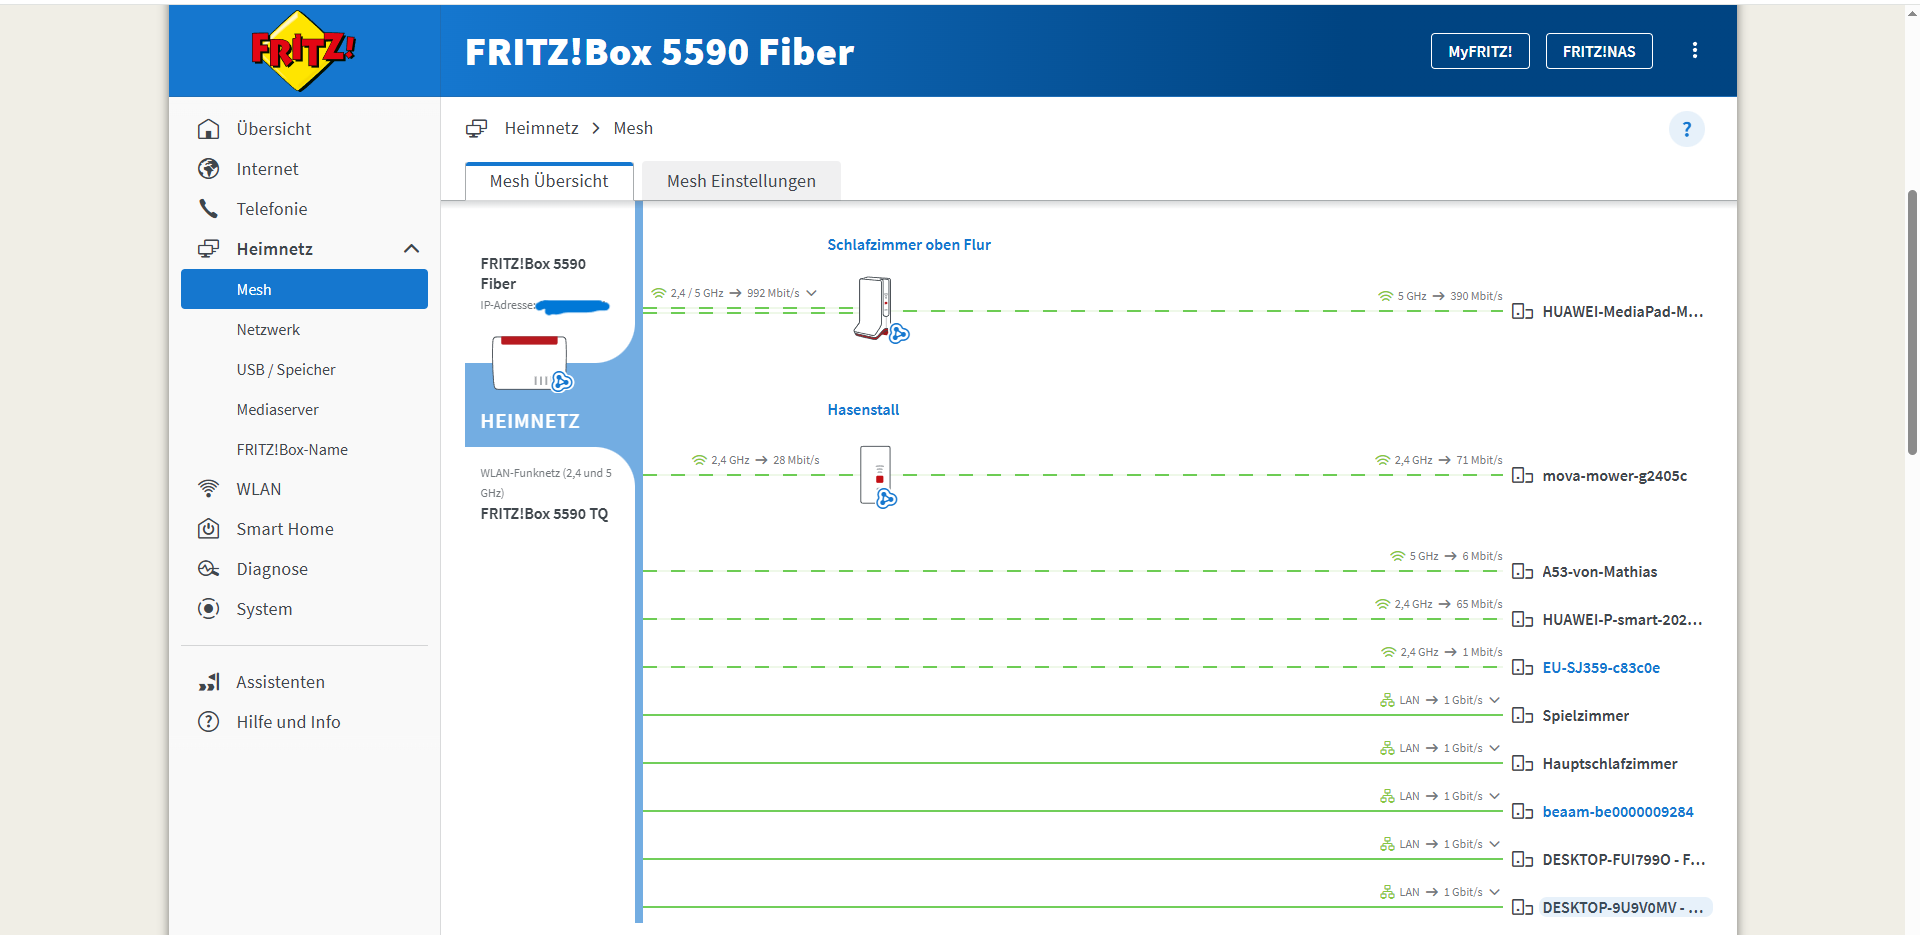Click the Heimnetz breadcrumb icon

click(477, 128)
